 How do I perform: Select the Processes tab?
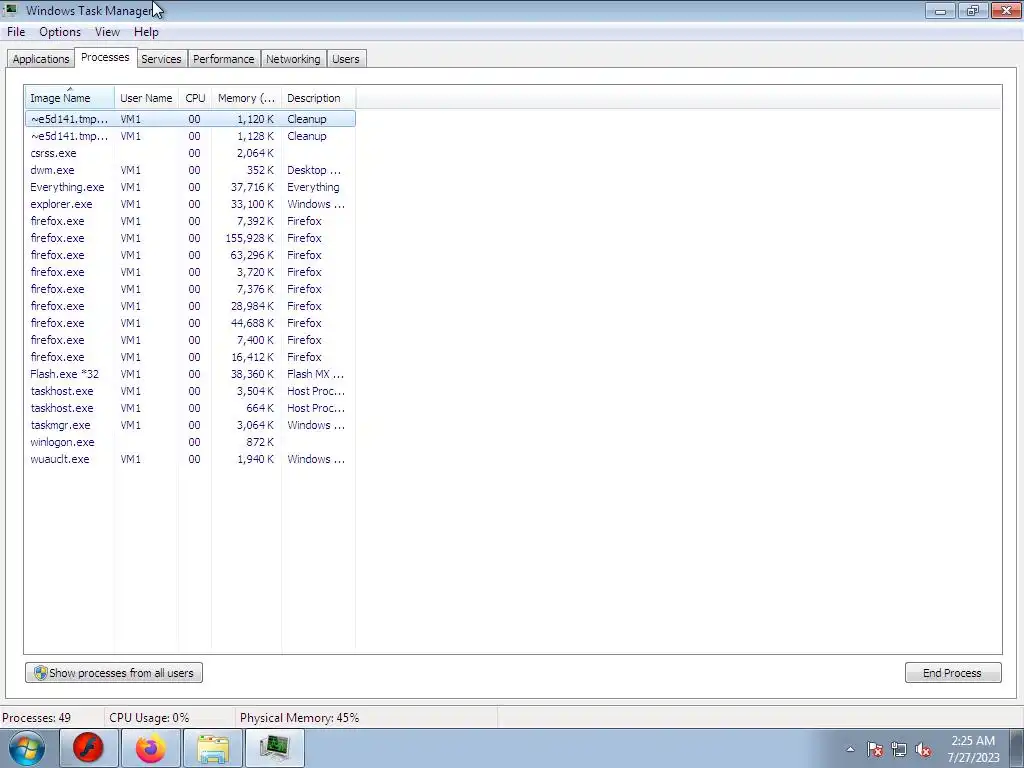click(x=105, y=57)
